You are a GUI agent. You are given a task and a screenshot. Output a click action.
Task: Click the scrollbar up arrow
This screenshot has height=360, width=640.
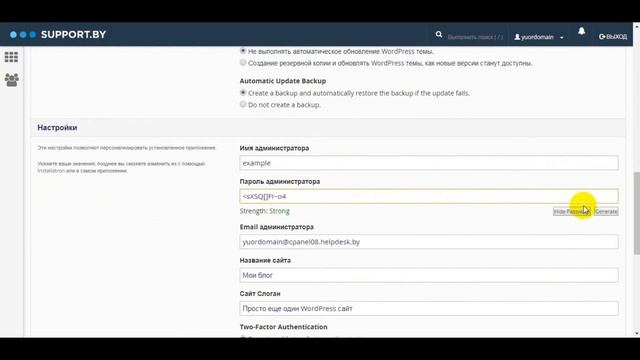(x=637, y=26)
